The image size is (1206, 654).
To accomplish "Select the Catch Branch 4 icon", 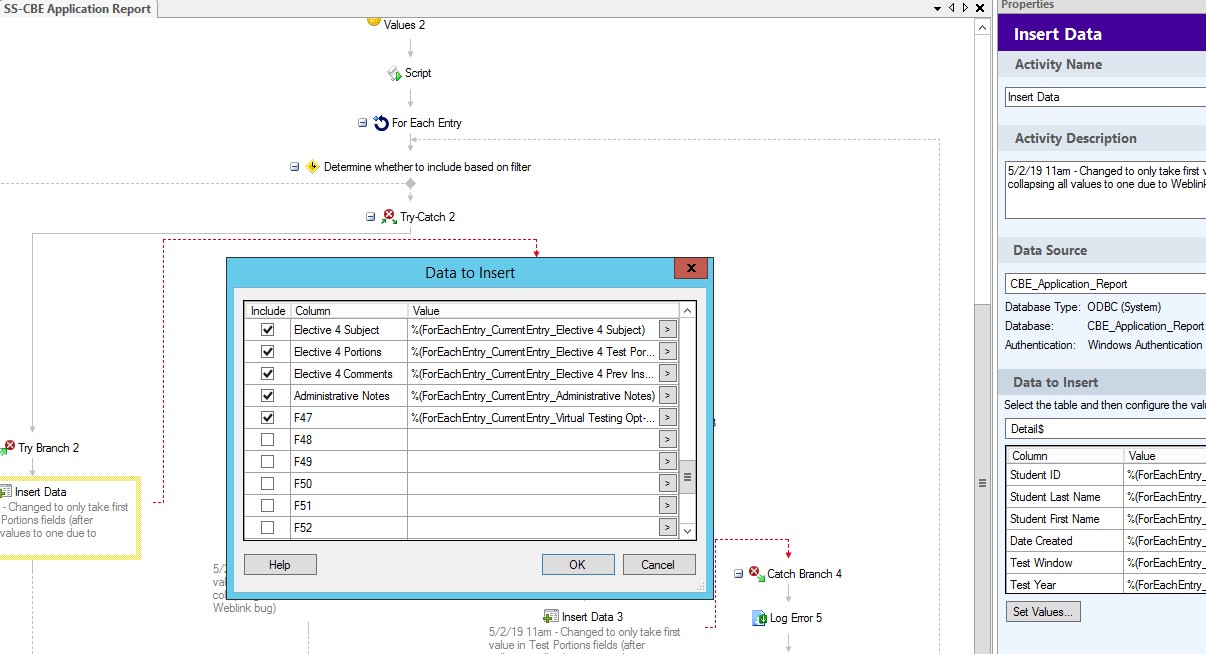I will tap(755, 574).
